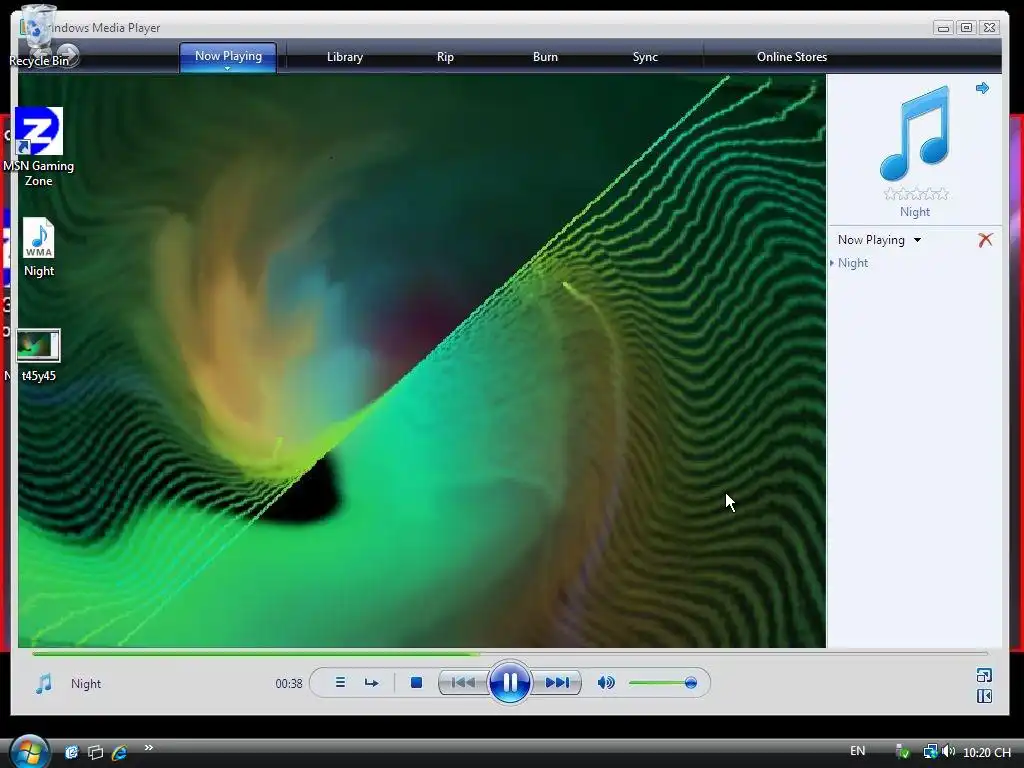Launch Internet Explorer from quick launch
Image resolution: width=1024 pixels, height=768 pixels.
pyautogui.click(x=120, y=752)
